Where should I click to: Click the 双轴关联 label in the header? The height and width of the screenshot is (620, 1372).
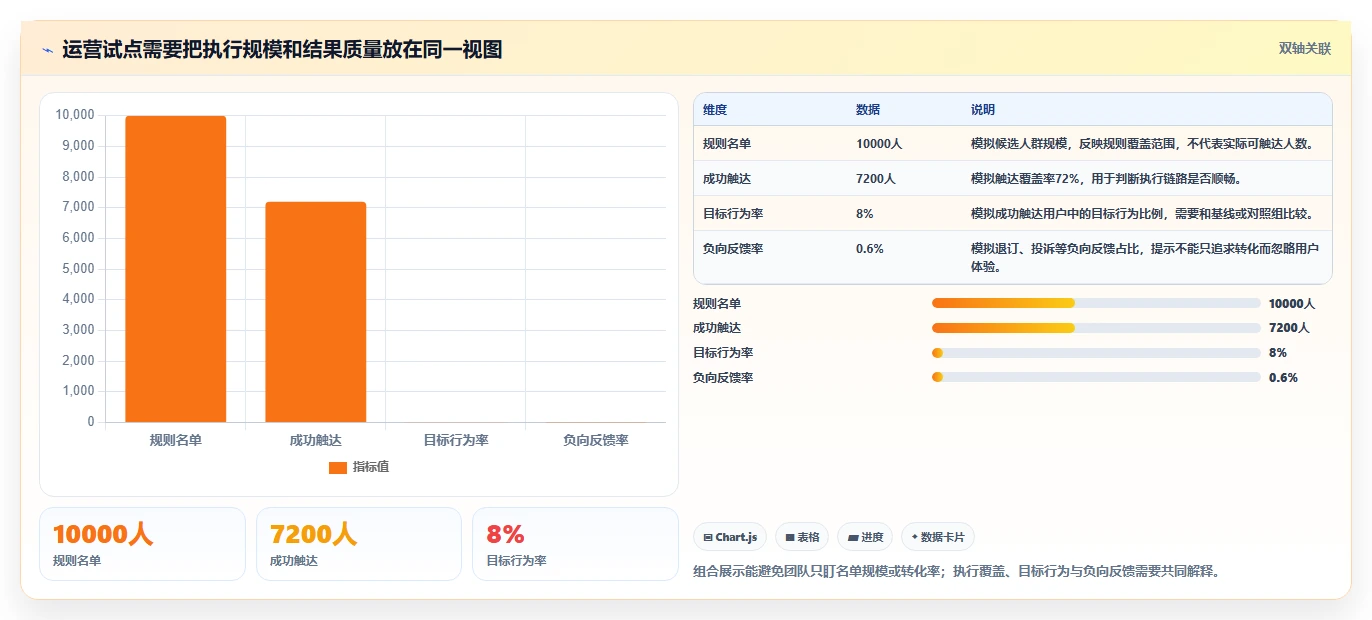[x=1305, y=49]
